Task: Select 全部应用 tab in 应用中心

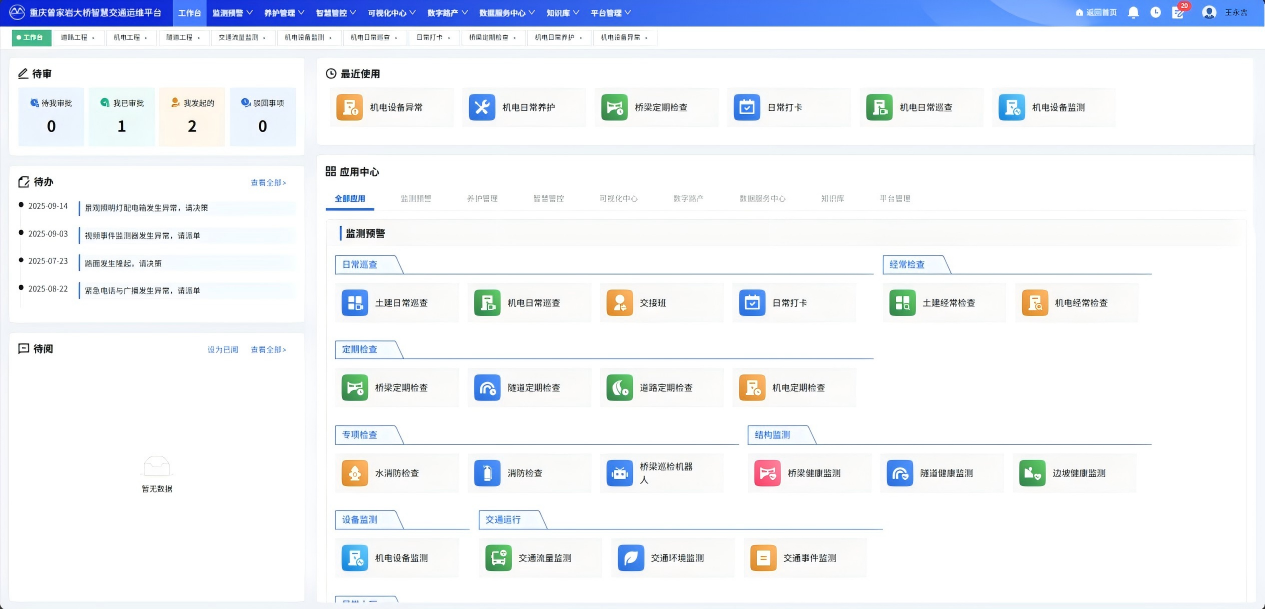Action: 350,198
